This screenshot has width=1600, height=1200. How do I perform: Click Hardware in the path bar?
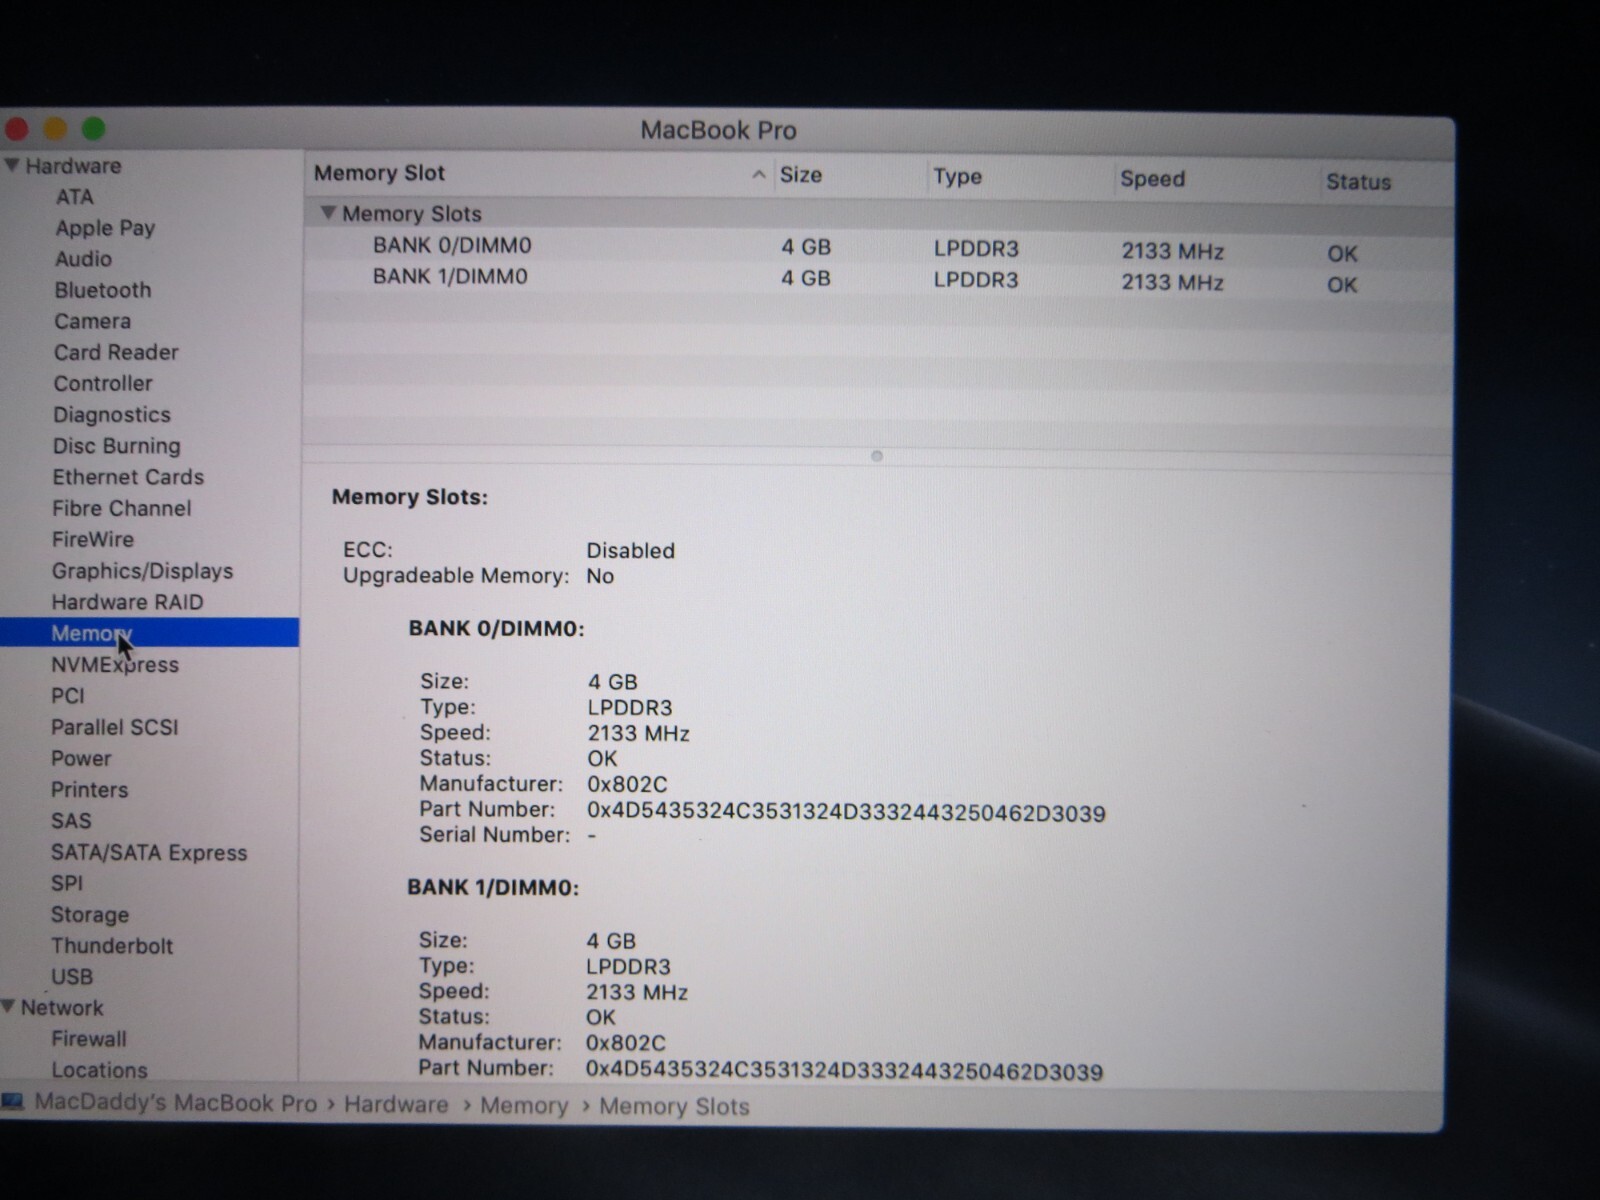396,1105
